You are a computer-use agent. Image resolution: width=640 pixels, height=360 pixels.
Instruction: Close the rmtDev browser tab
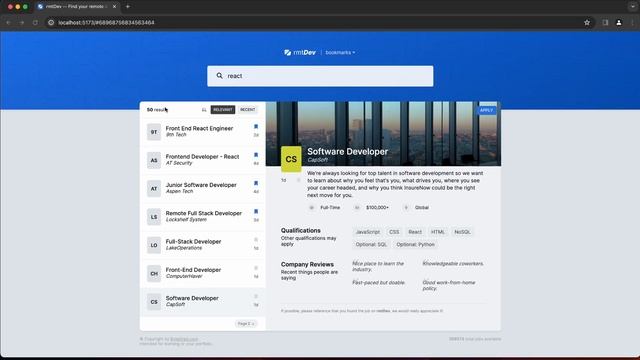coord(114,7)
